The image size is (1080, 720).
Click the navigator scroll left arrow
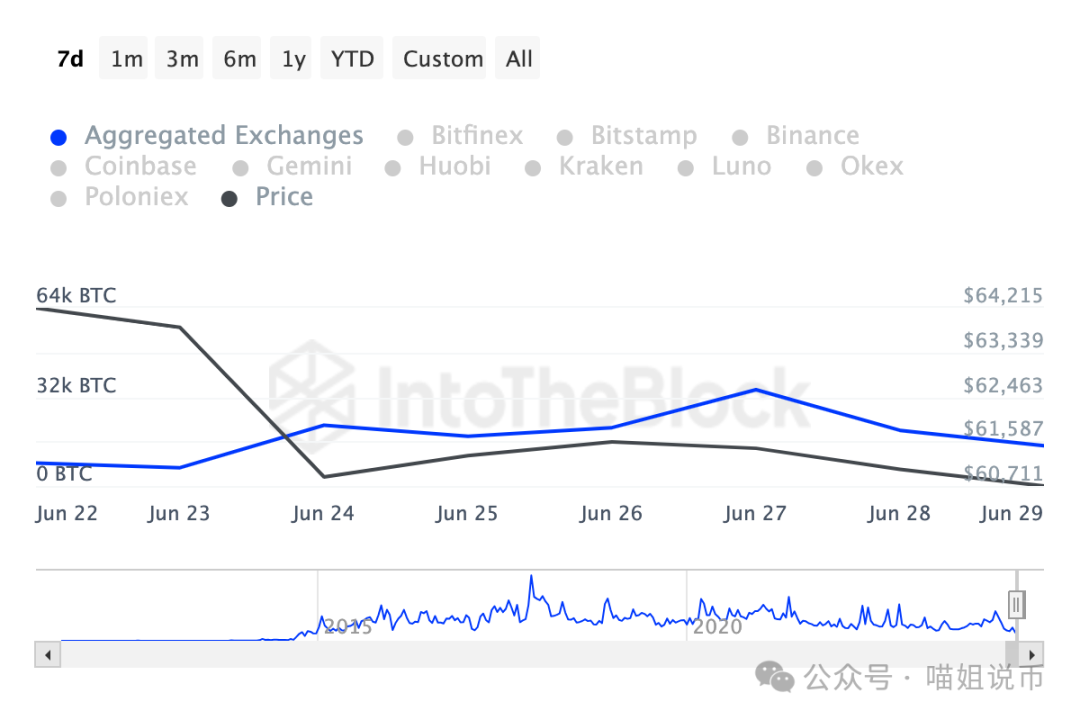tap(47, 655)
